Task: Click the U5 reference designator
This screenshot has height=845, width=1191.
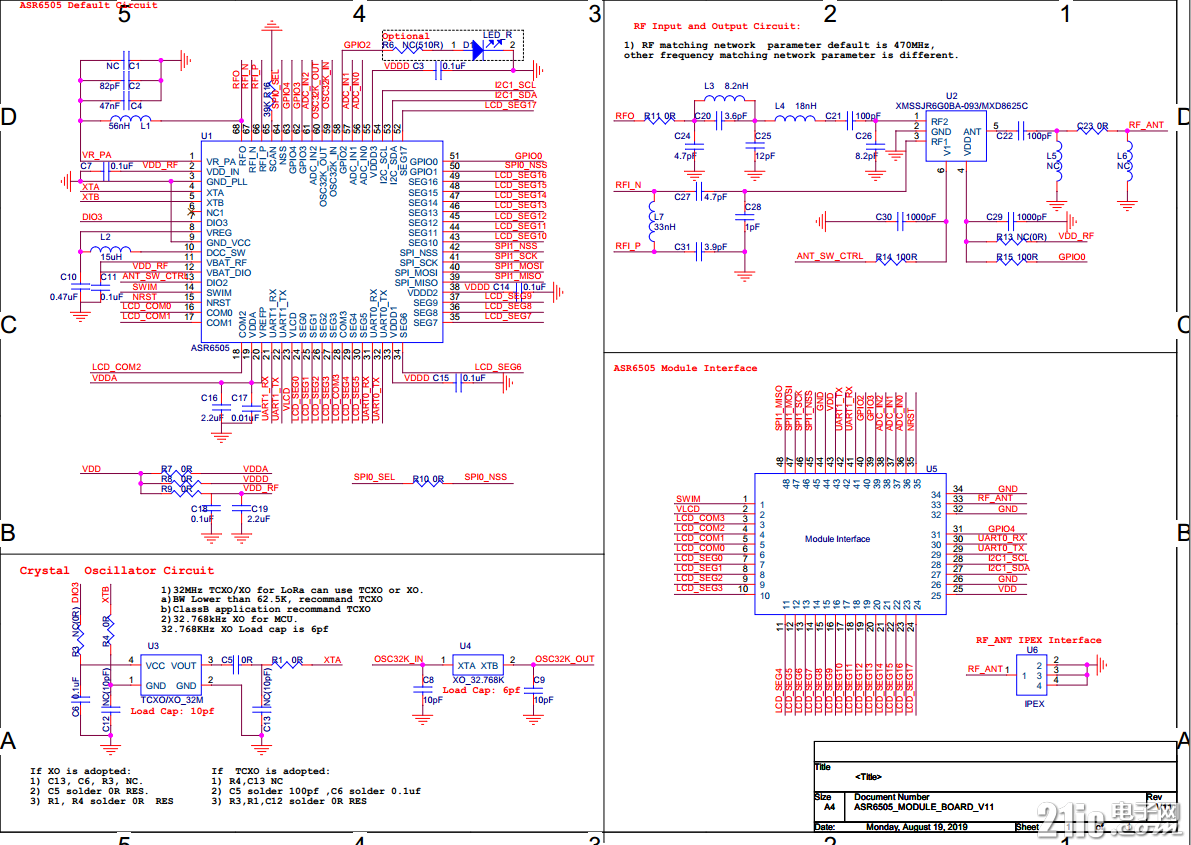Action: pyautogui.click(x=933, y=470)
